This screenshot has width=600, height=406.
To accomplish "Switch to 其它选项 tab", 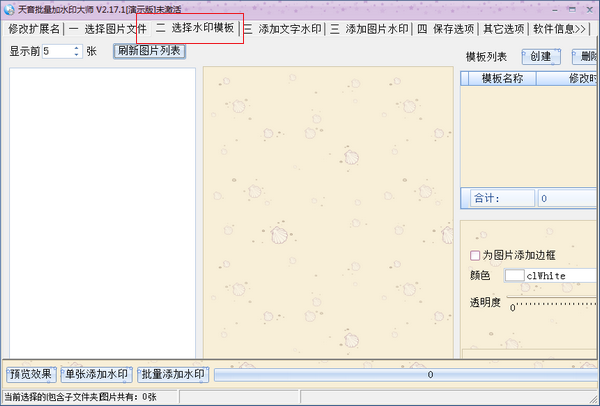I will (x=504, y=29).
